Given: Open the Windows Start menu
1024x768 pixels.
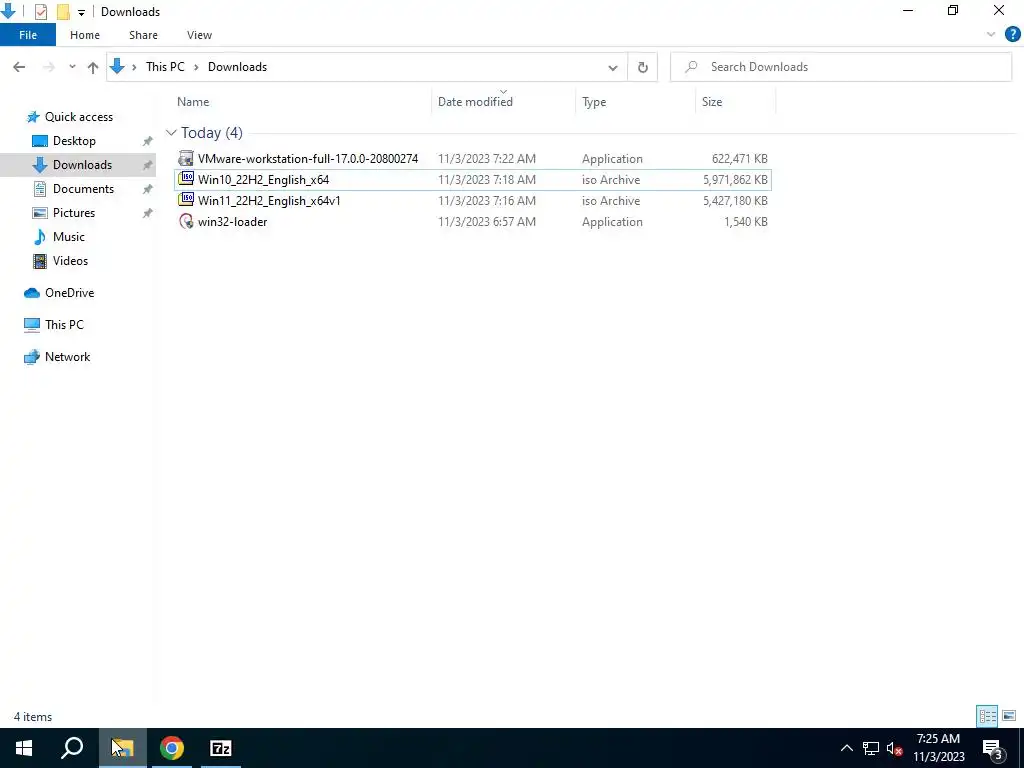Looking at the screenshot, I should pos(24,748).
